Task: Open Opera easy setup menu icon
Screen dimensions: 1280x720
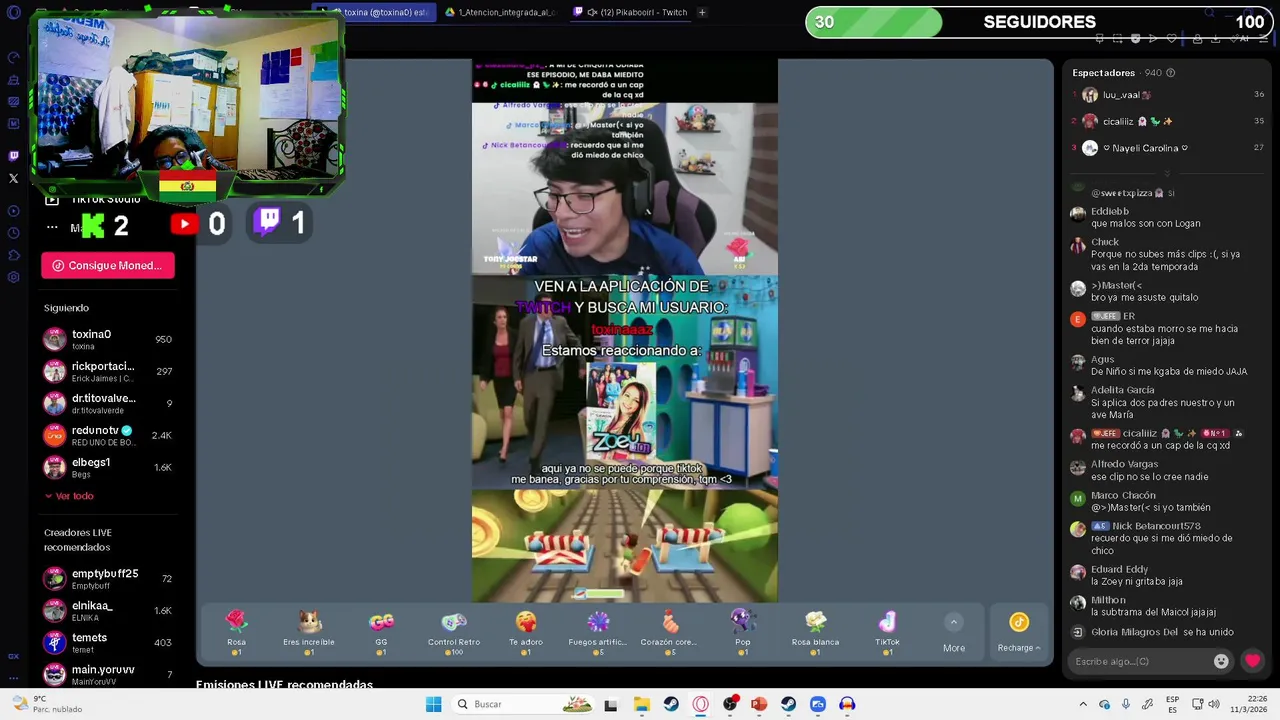Action: [1262, 39]
